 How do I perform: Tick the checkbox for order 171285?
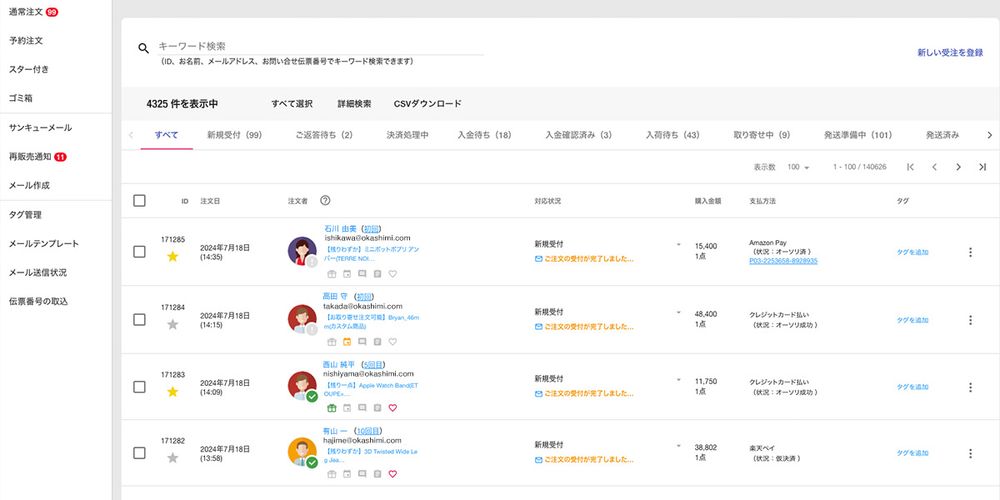139,252
